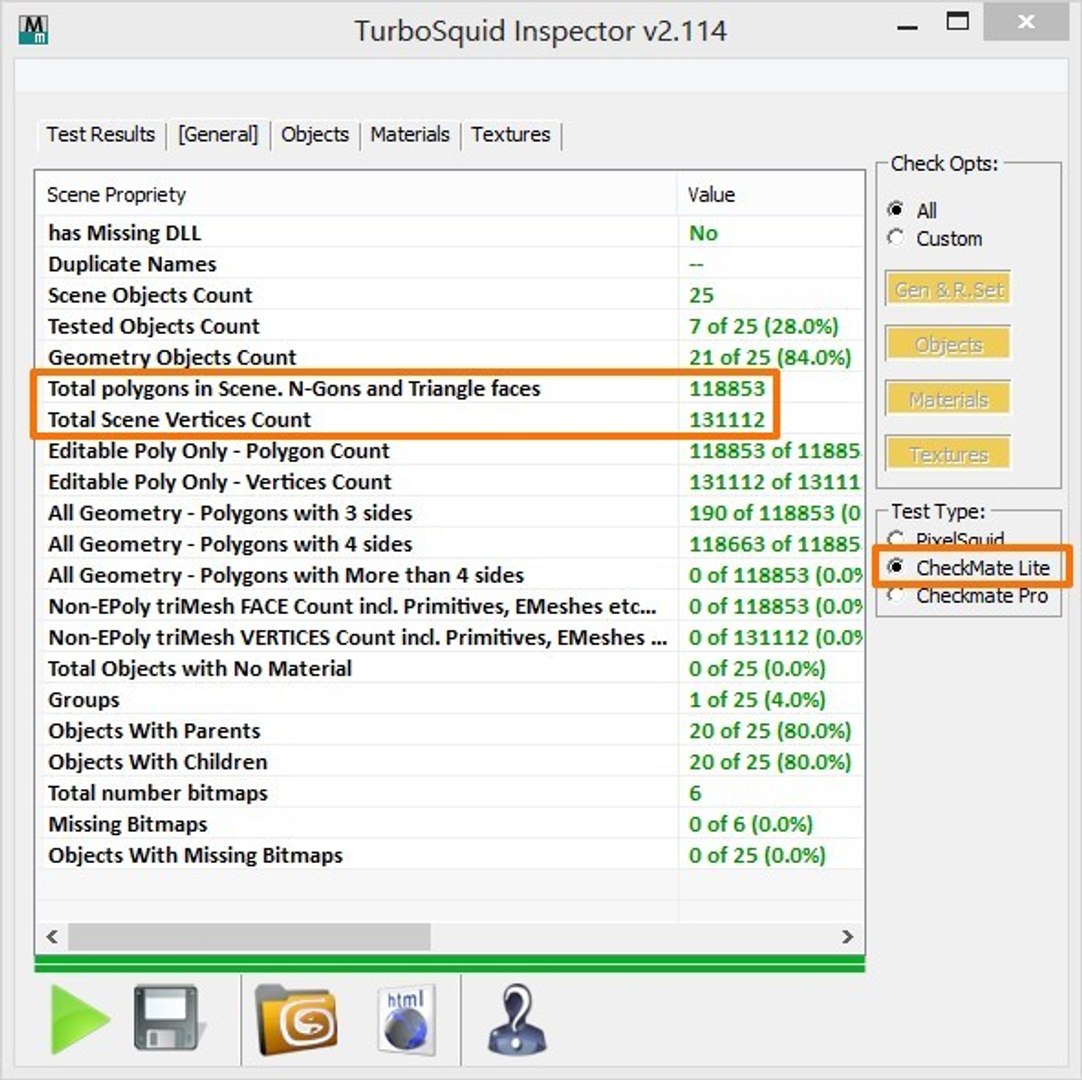Switch to the Test Results tab

[x=101, y=134]
